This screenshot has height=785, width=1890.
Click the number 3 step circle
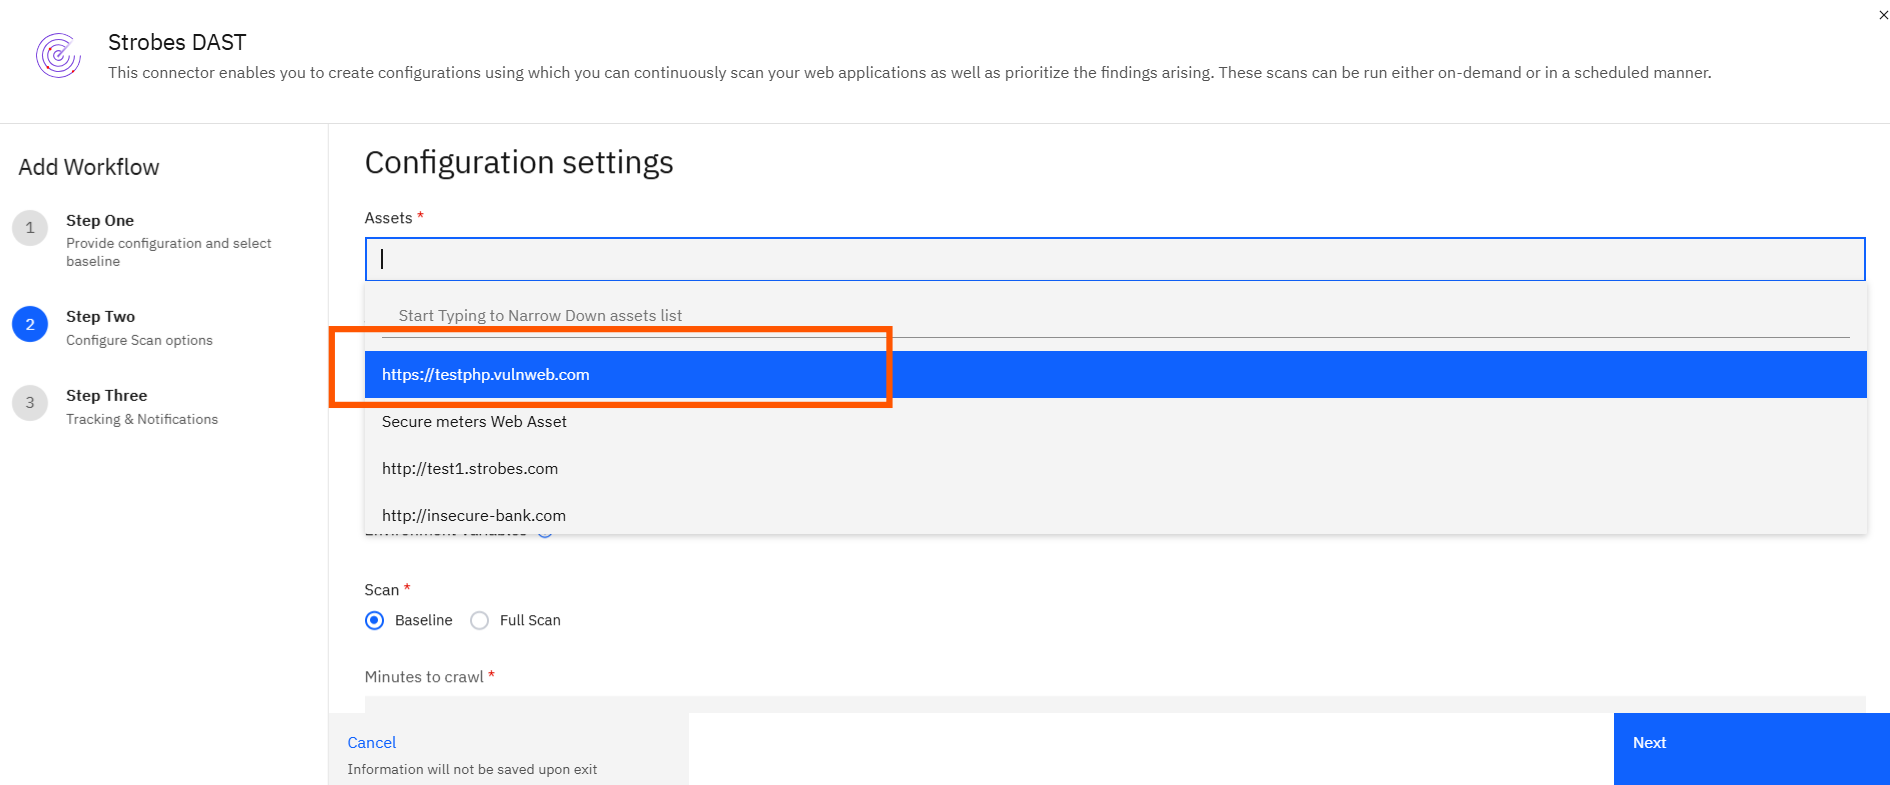[30, 403]
